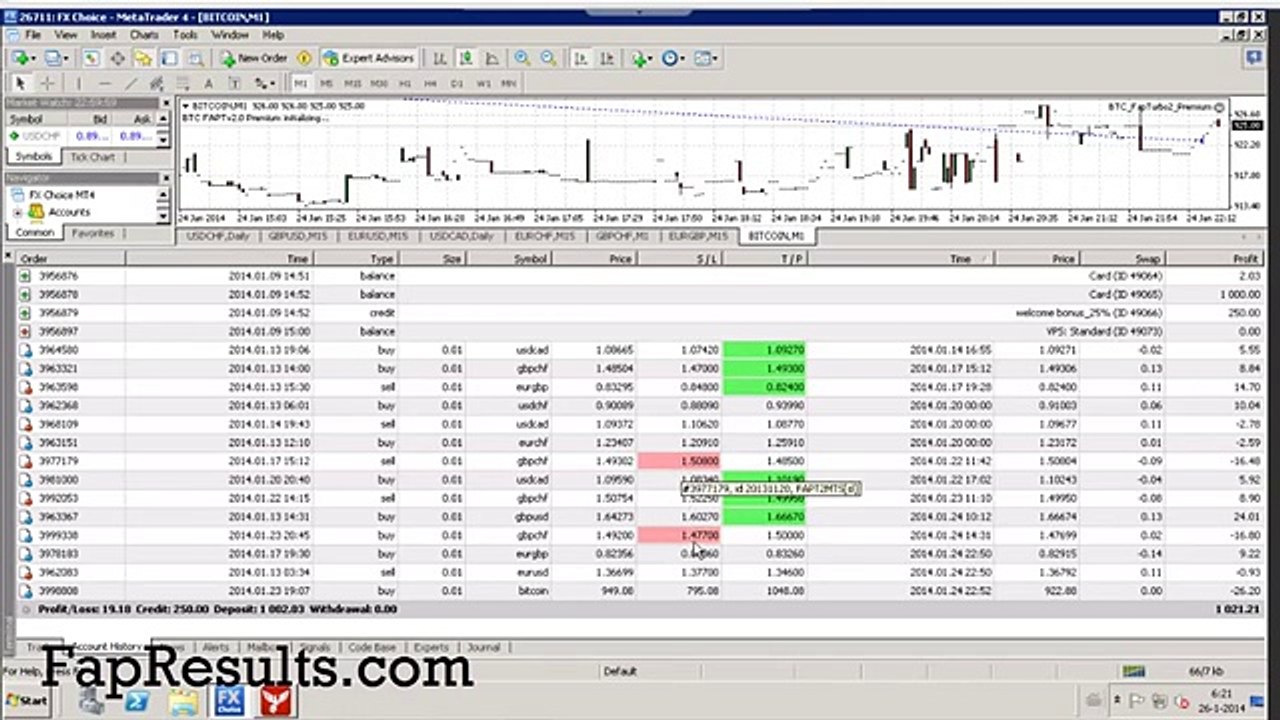Zoom in on the chart
Screen dimensions: 1280x720
522,59
